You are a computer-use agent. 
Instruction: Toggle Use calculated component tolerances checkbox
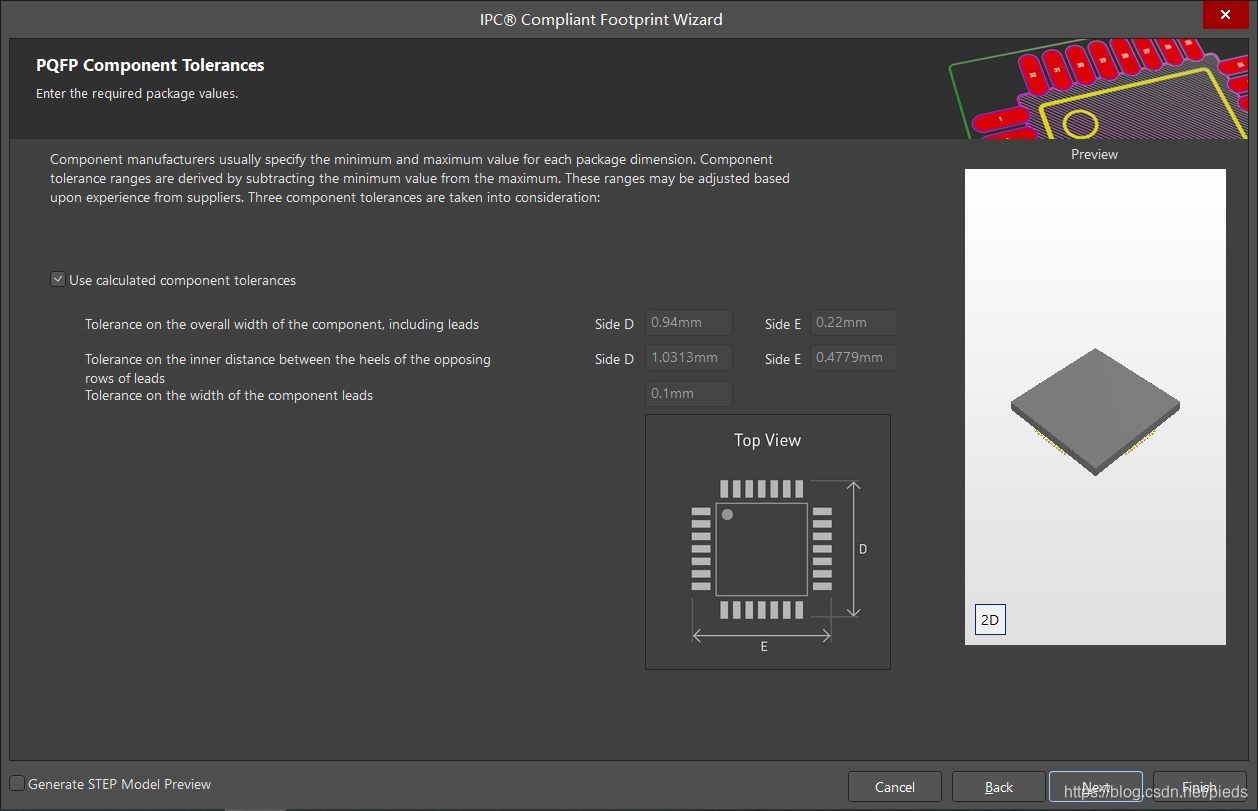58,280
